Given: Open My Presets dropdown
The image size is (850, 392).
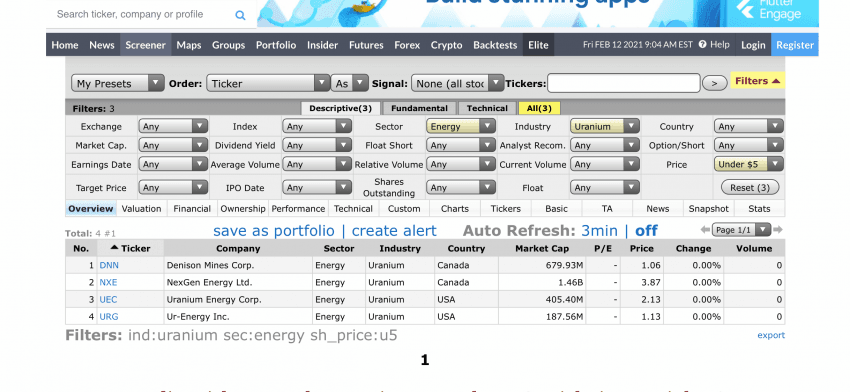Looking at the screenshot, I should point(118,83).
